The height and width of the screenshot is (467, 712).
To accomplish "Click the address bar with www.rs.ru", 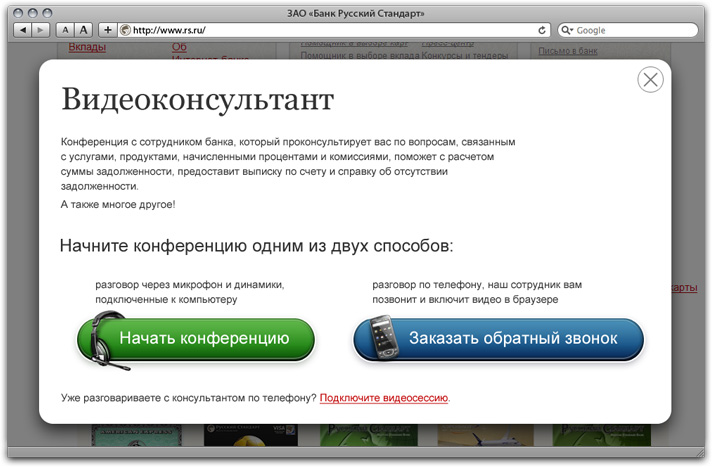I will tap(330, 30).
